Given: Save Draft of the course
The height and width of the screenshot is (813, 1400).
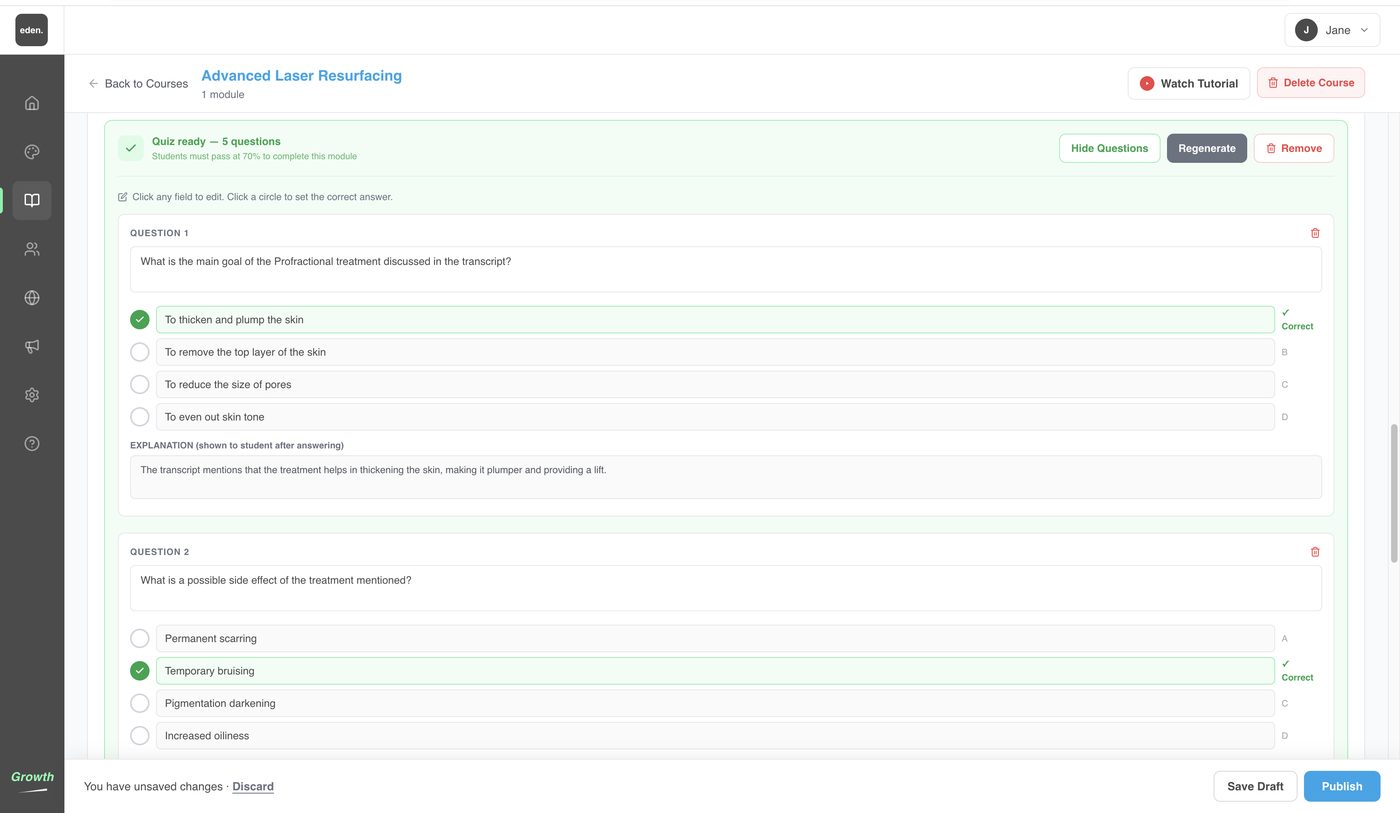Looking at the screenshot, I should pyautogui.click(x=1255, y=786).
